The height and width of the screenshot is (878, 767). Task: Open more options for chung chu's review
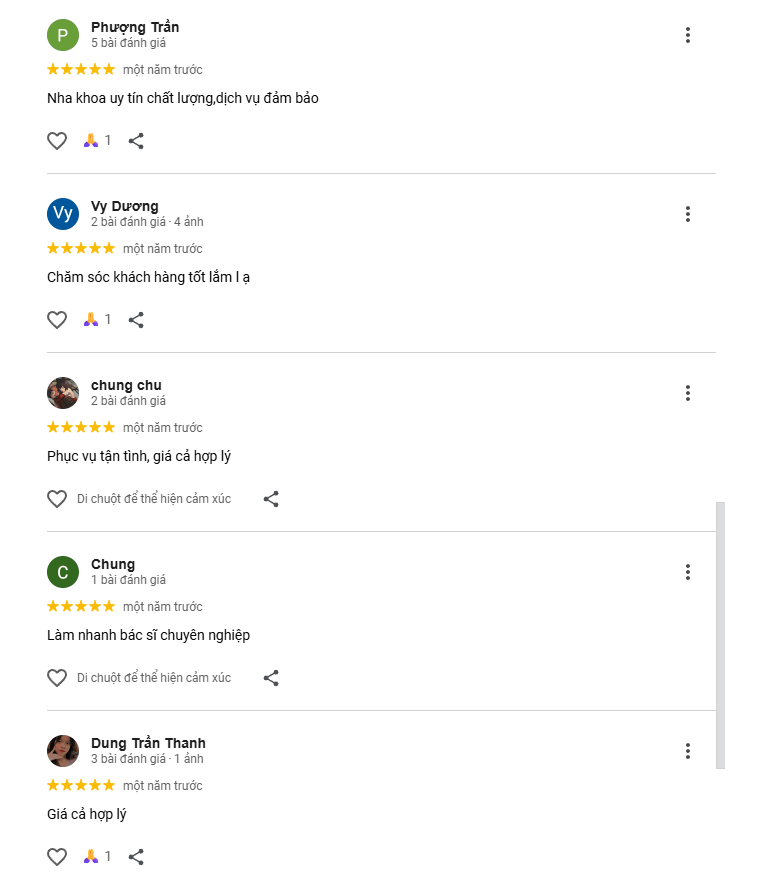coord(688,393)
